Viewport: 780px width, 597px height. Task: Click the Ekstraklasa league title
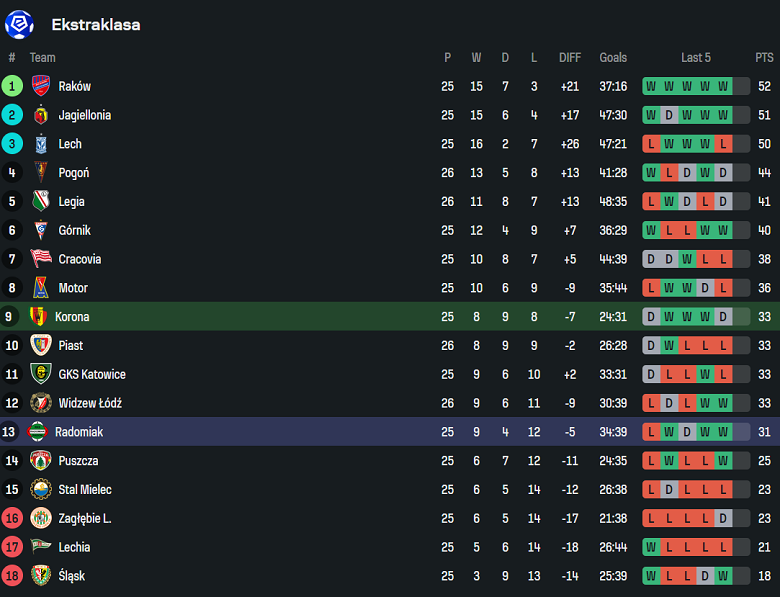(96, 25)
